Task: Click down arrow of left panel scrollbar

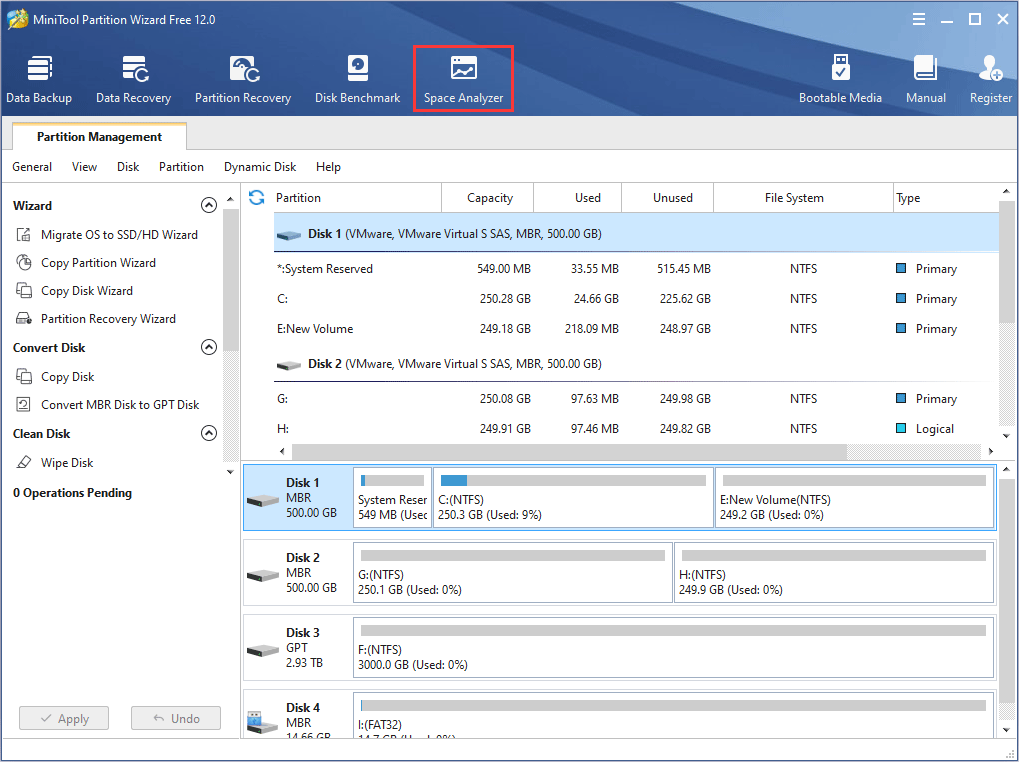Action: tap(230, 472)
